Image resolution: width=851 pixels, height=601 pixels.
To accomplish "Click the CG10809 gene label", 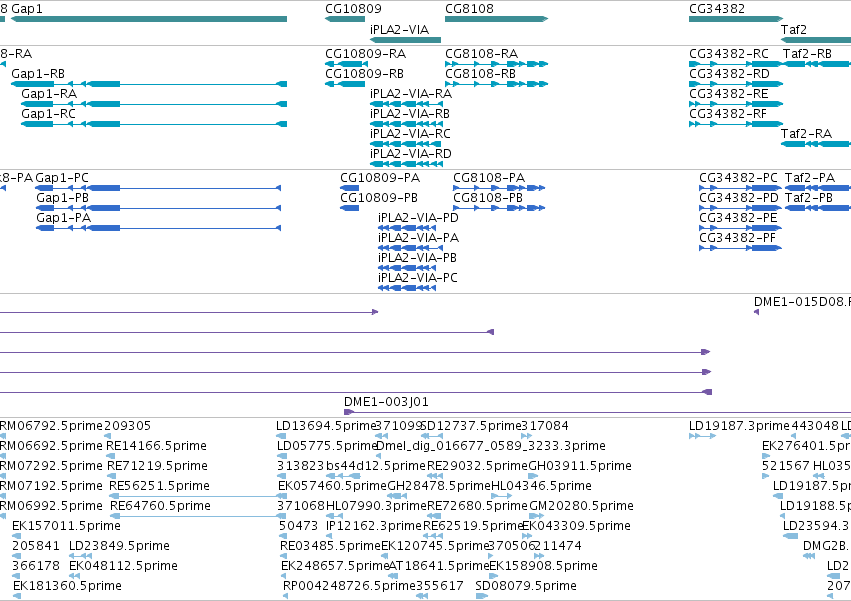I will point(353,9).
